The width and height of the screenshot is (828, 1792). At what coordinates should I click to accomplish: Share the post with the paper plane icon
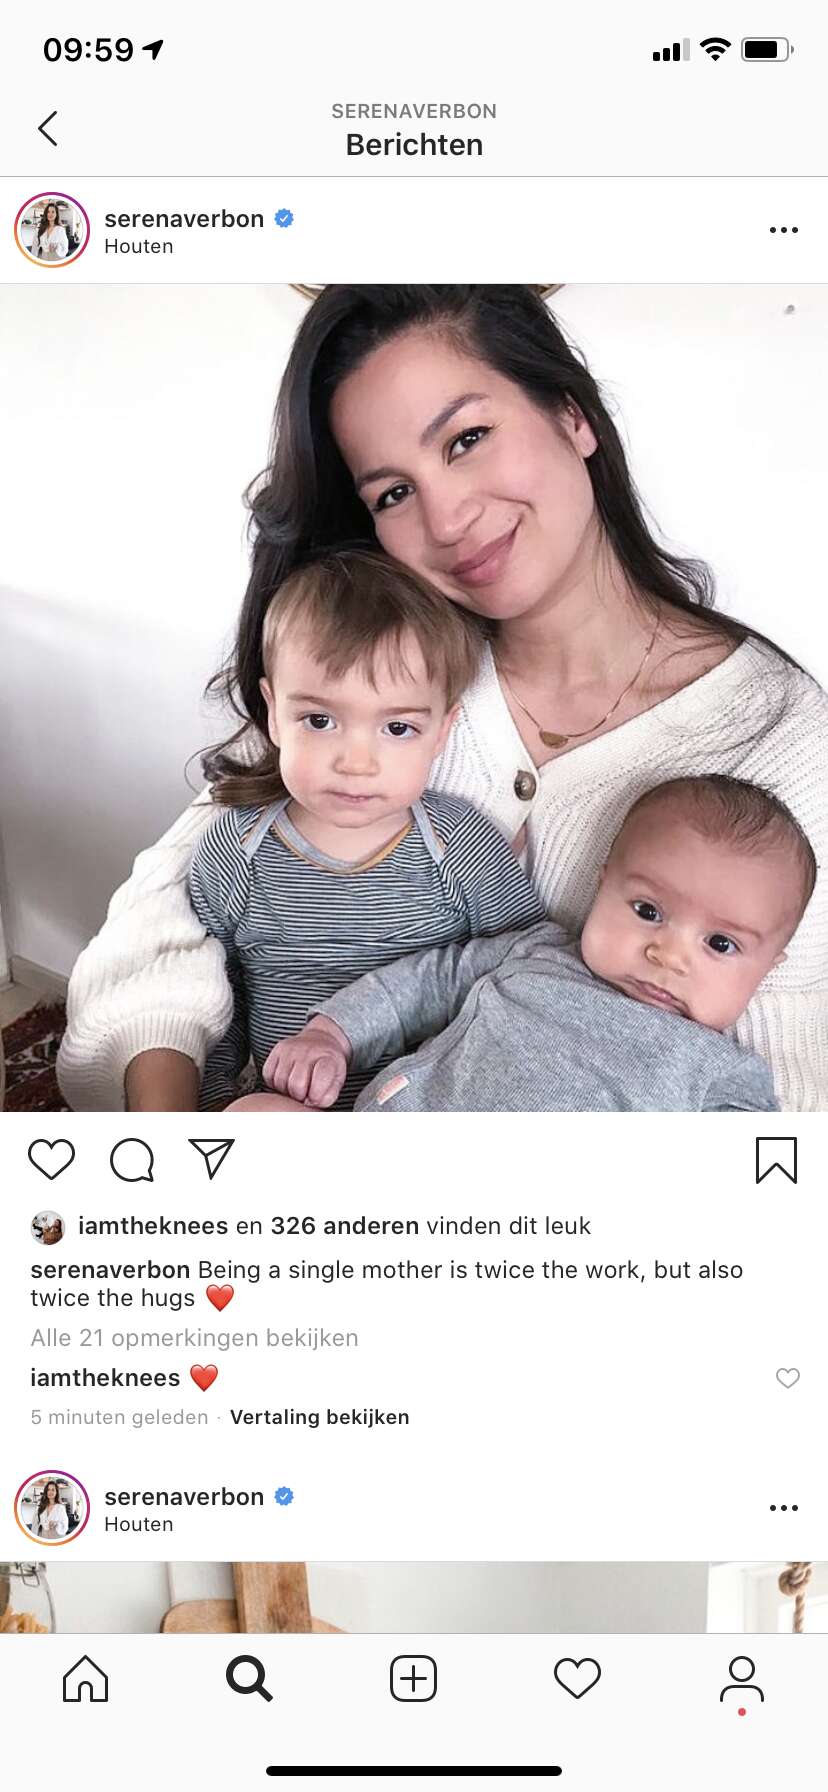[x=212, y=1159]
